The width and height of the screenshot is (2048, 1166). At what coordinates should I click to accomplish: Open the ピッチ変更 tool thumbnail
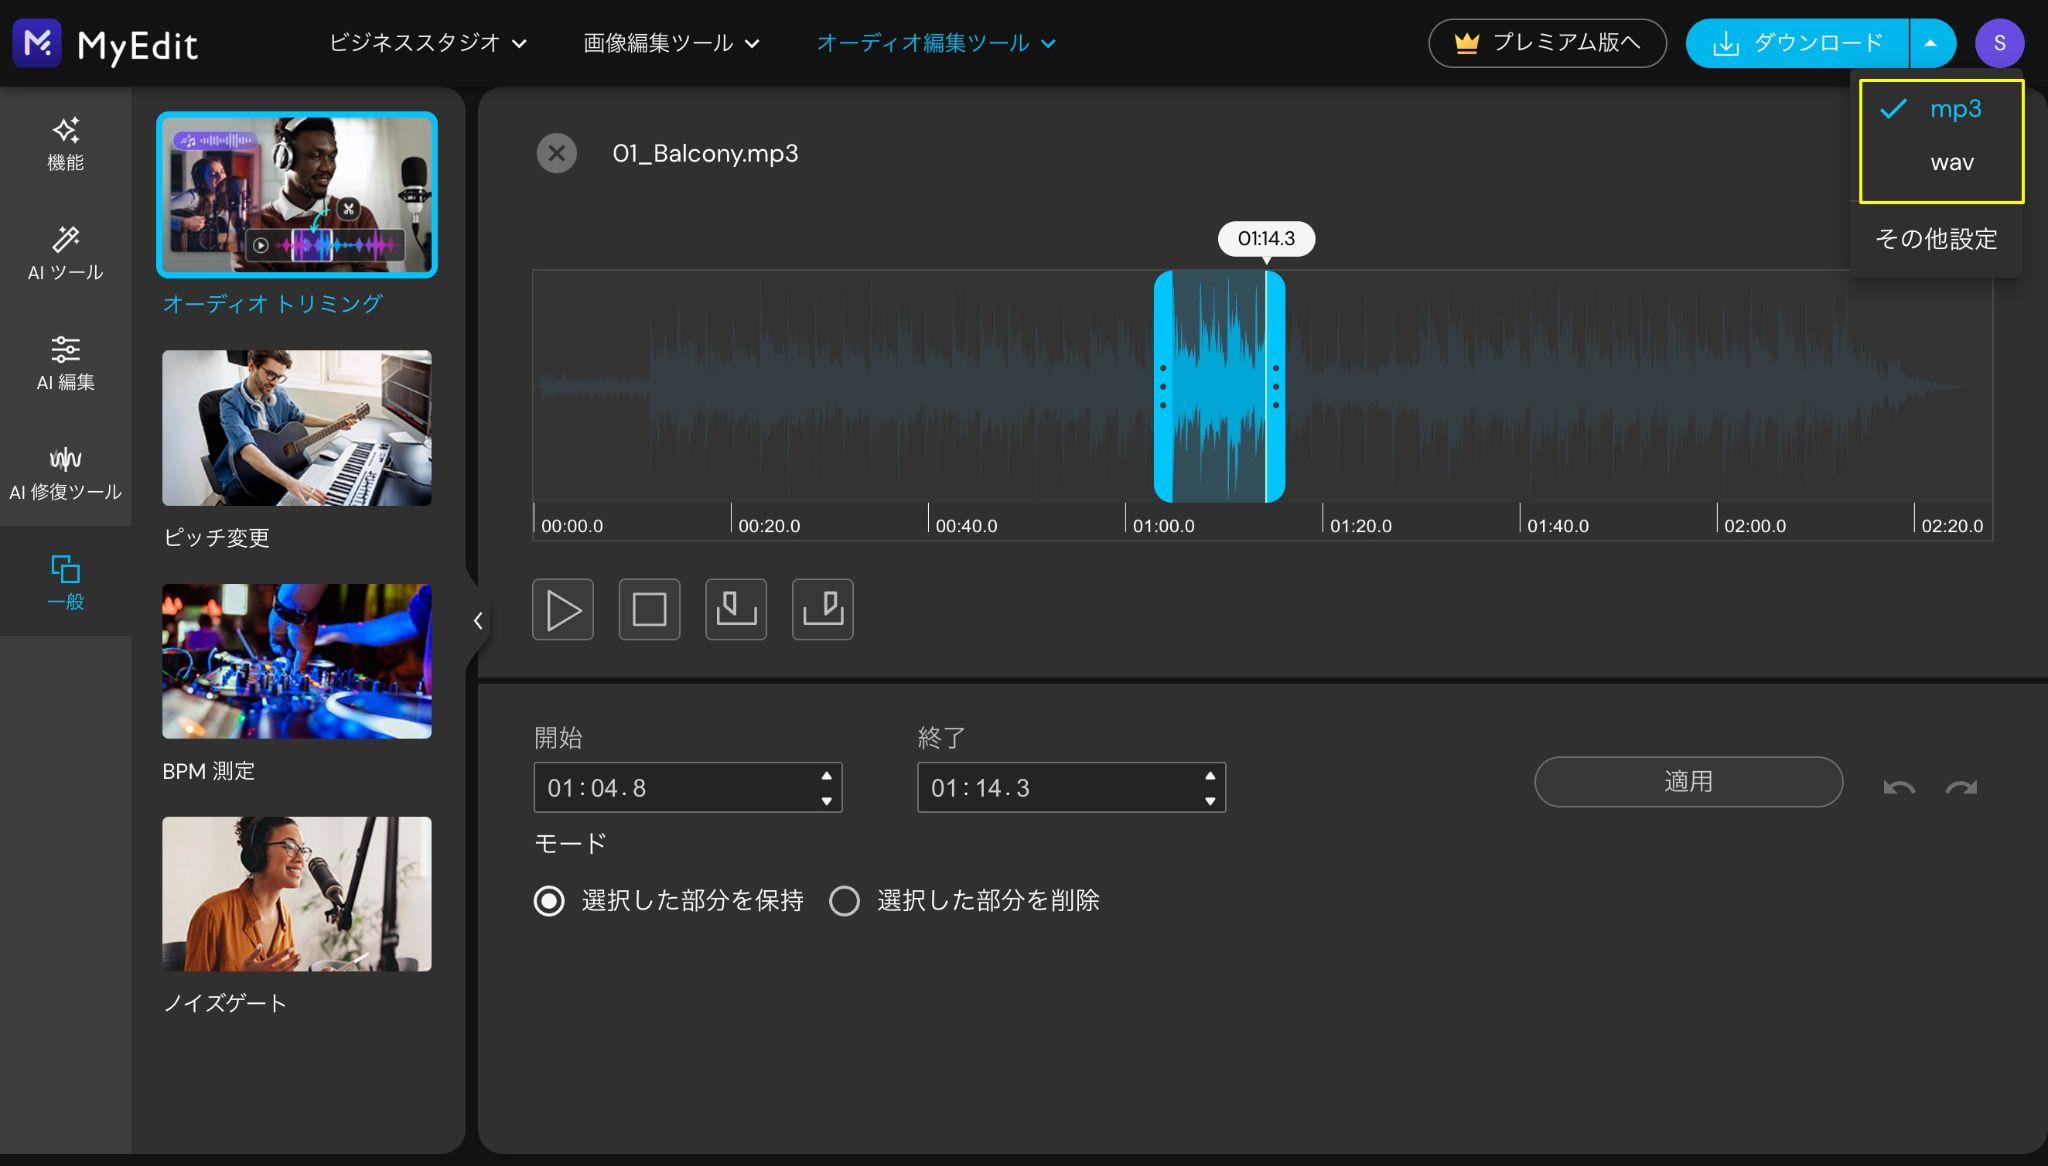point(297,428)
